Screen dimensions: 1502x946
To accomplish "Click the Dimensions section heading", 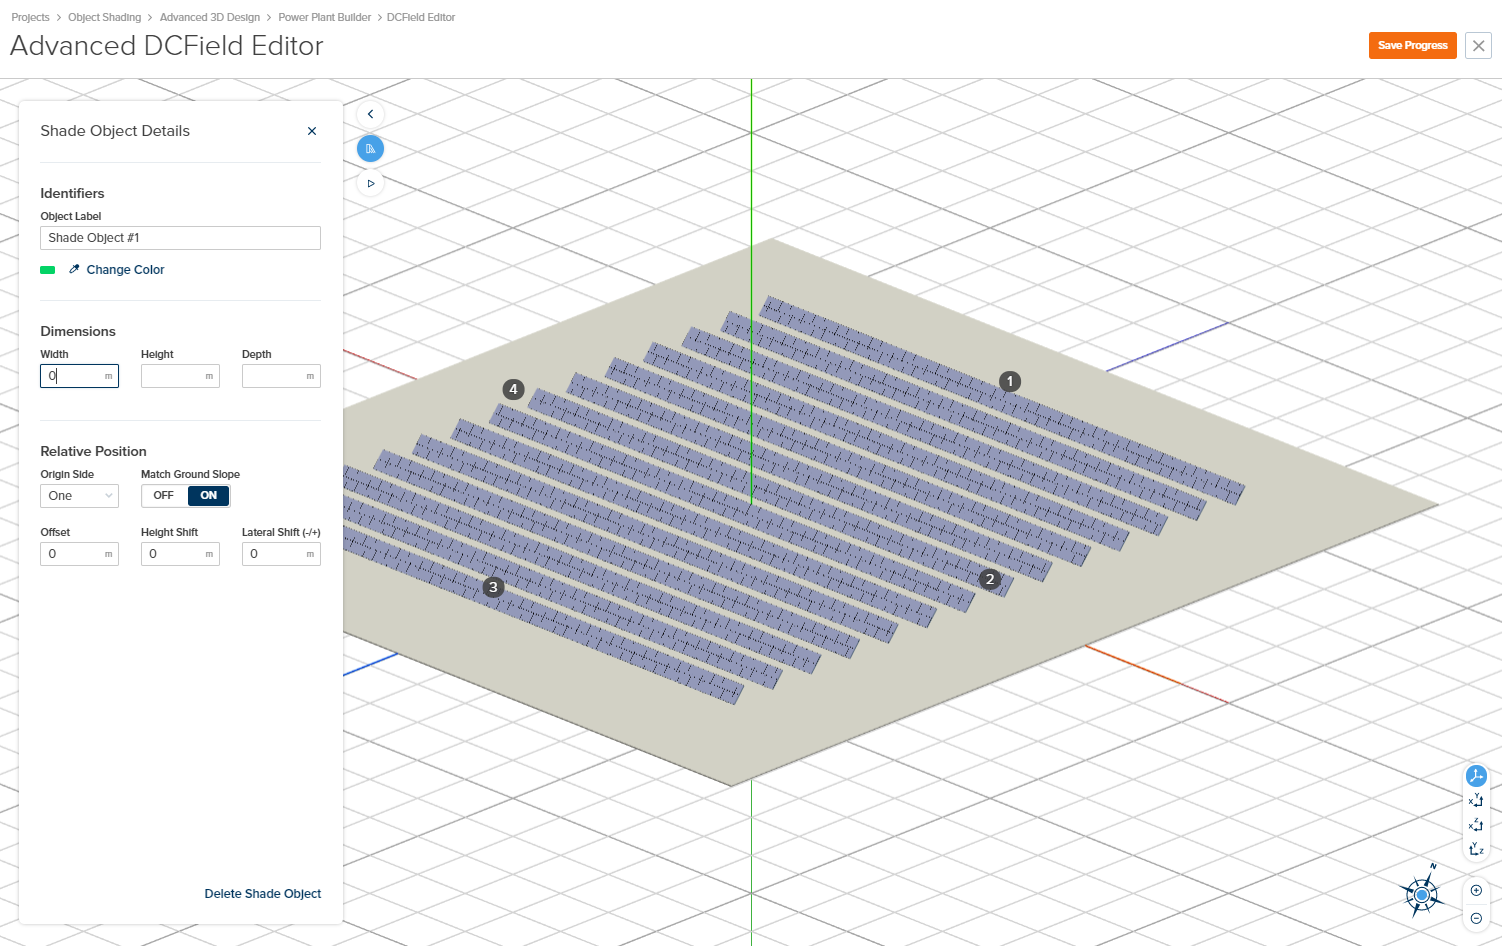I will point(78,331).
